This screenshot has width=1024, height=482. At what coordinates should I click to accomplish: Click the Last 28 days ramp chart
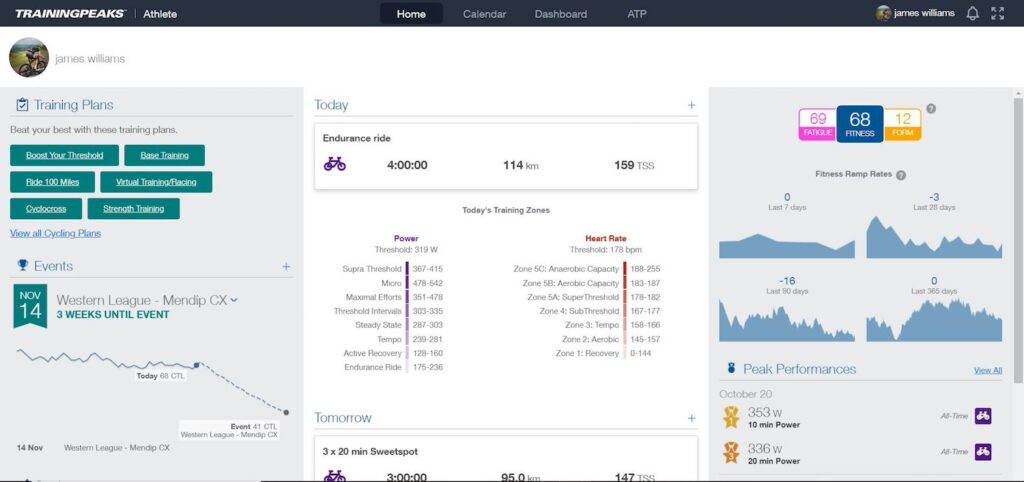pos(934,237)
